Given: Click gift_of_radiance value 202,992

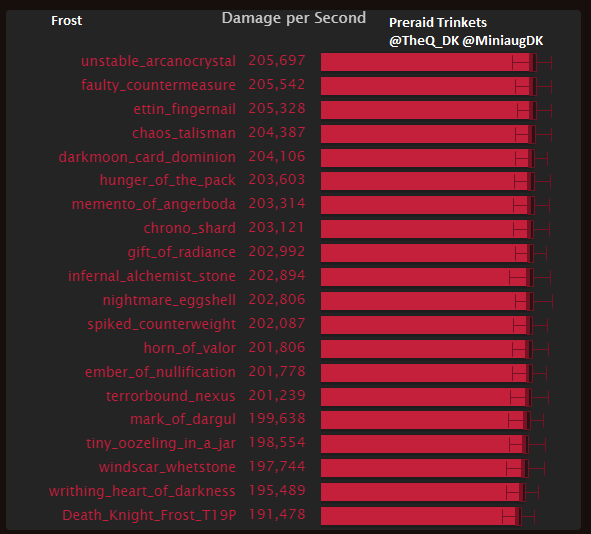Looking at the screenshot, I should pyautogui.click(x=277, y=251).
